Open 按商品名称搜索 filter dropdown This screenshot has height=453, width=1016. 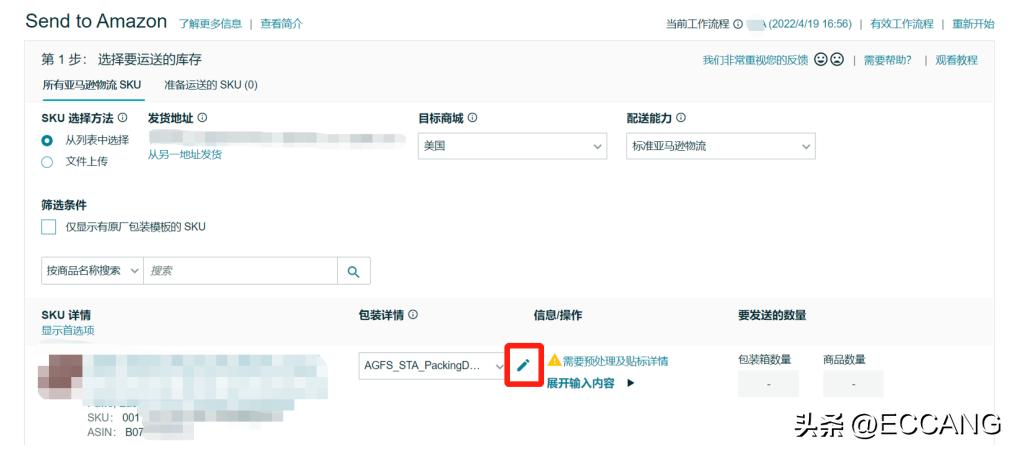(x=92, y=271)
